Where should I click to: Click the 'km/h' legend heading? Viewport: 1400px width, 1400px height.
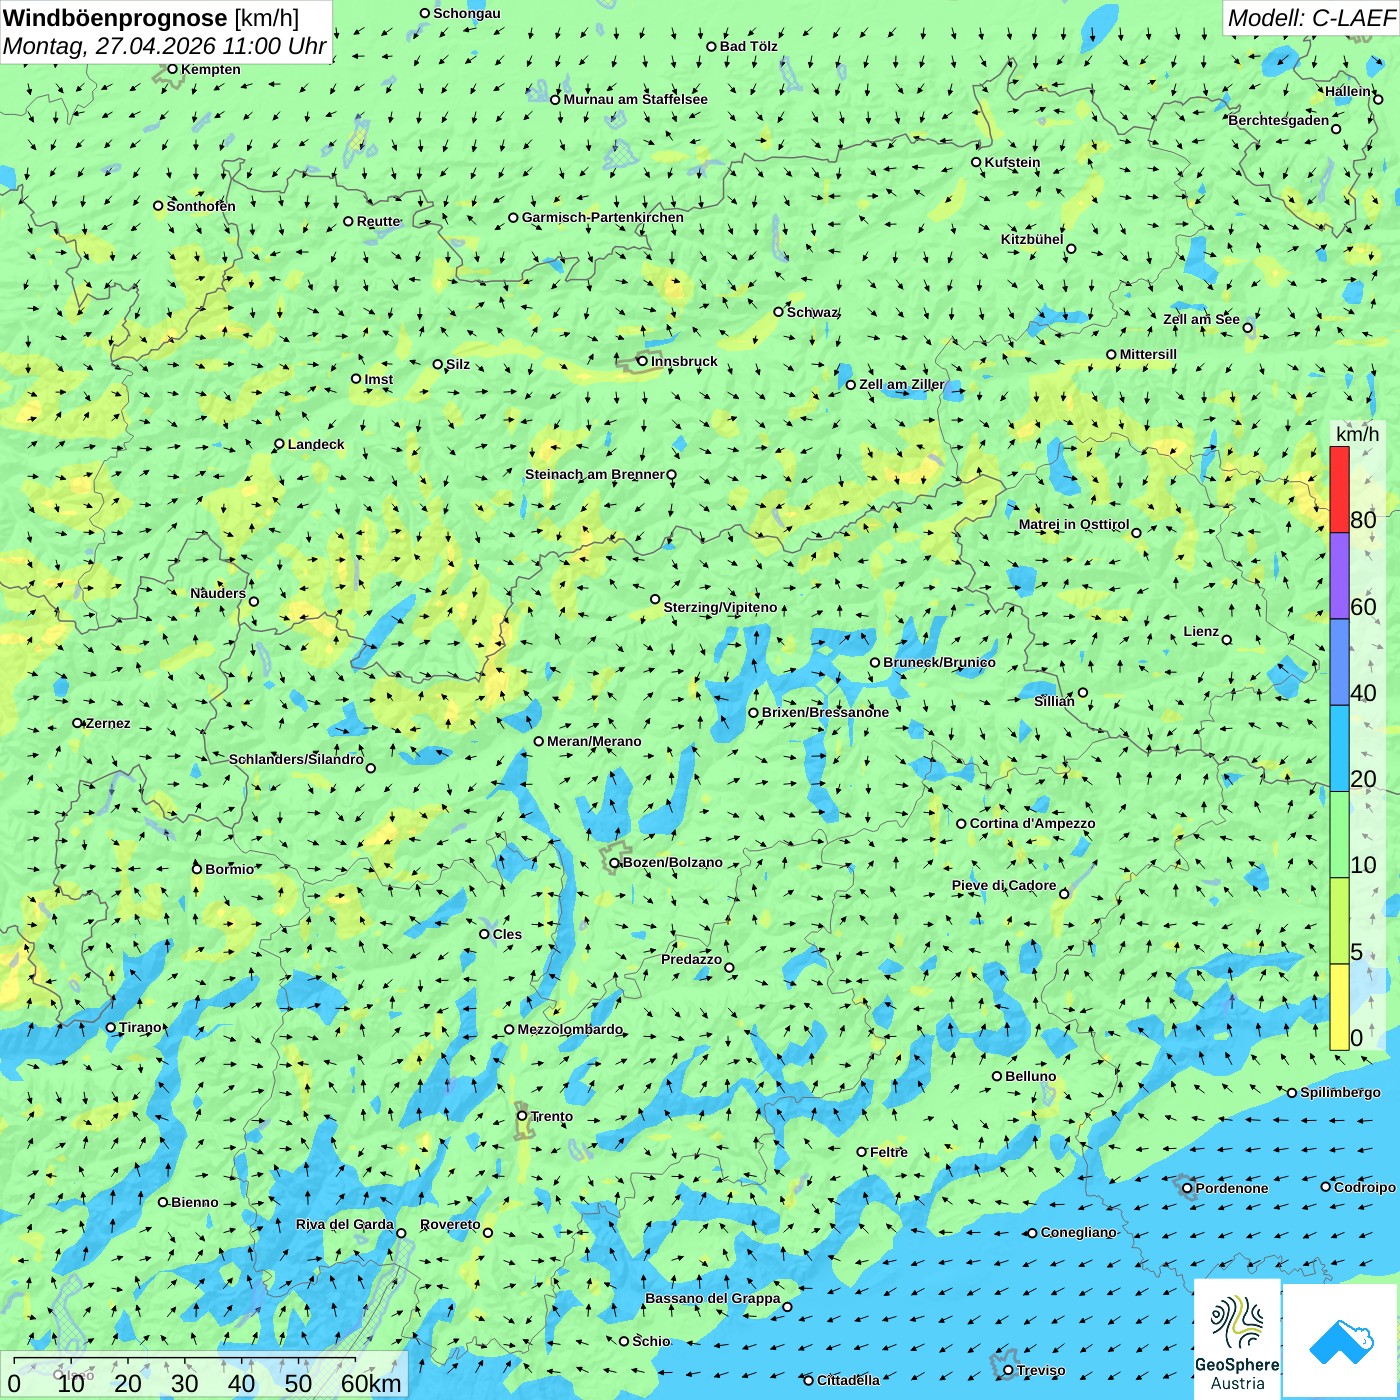tap(1357, 434)
